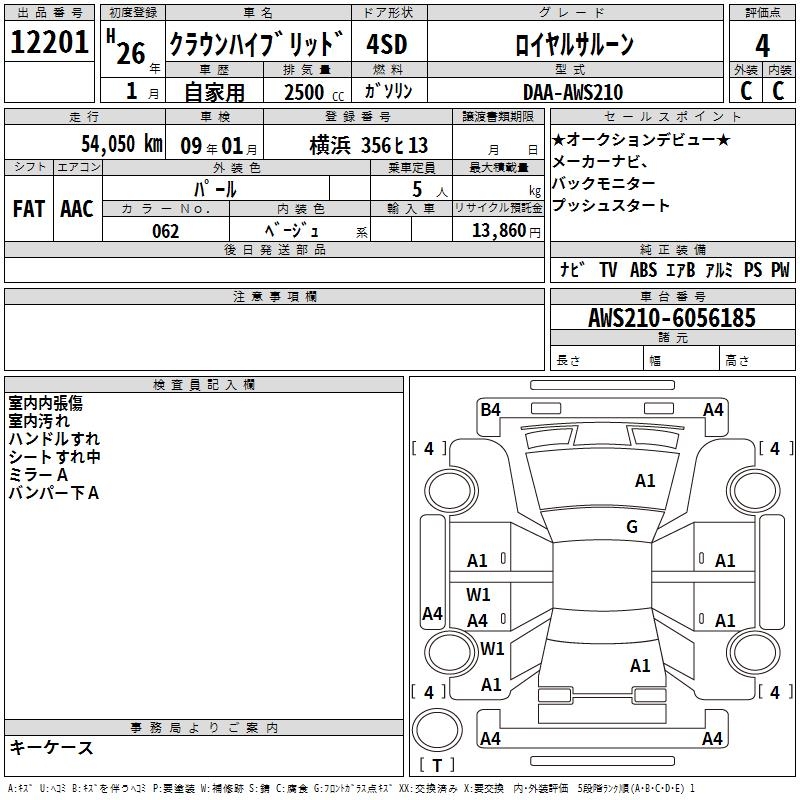Click the FAT shift type cell
Viewport: 800px width, 800px height.
click(x=28, y=208)
